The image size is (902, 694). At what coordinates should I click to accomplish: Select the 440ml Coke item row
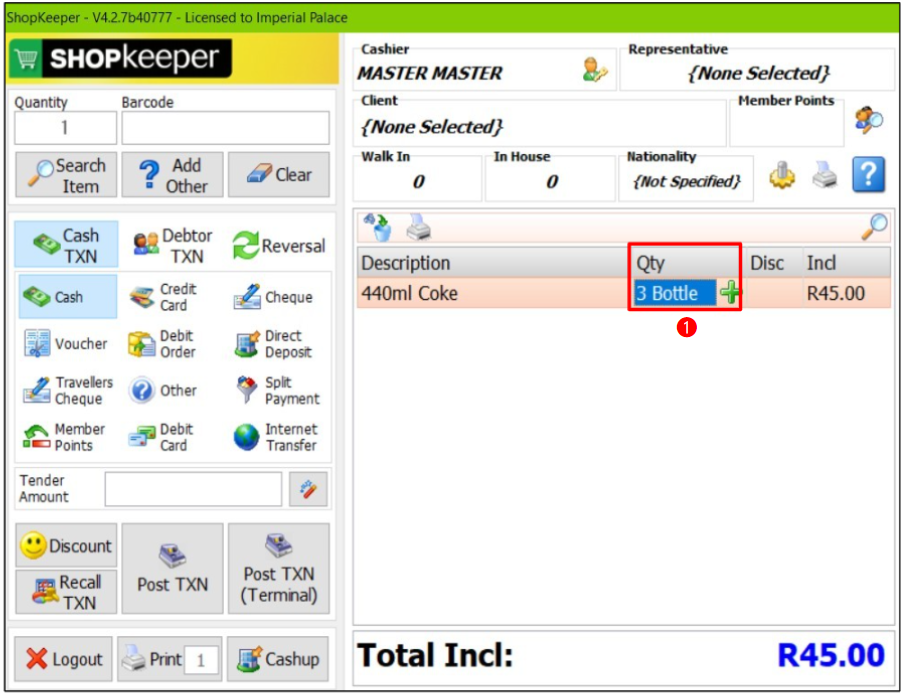pos(624,293)
